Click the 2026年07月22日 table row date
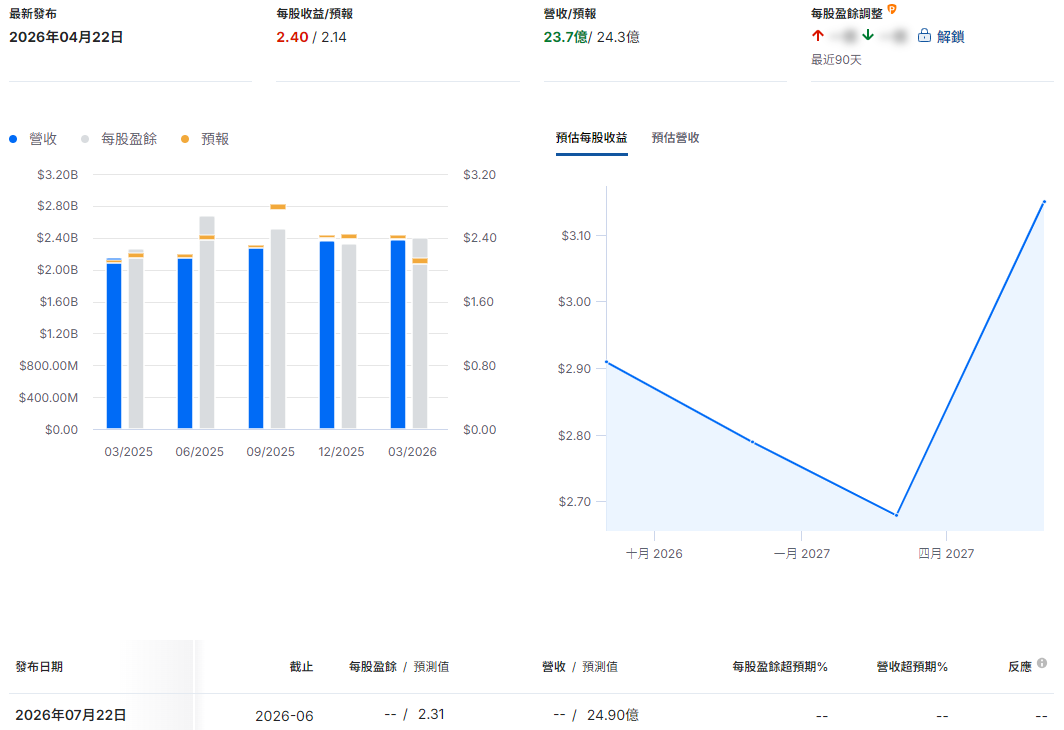Screen dimensions: 1064x730 (71, 715)
